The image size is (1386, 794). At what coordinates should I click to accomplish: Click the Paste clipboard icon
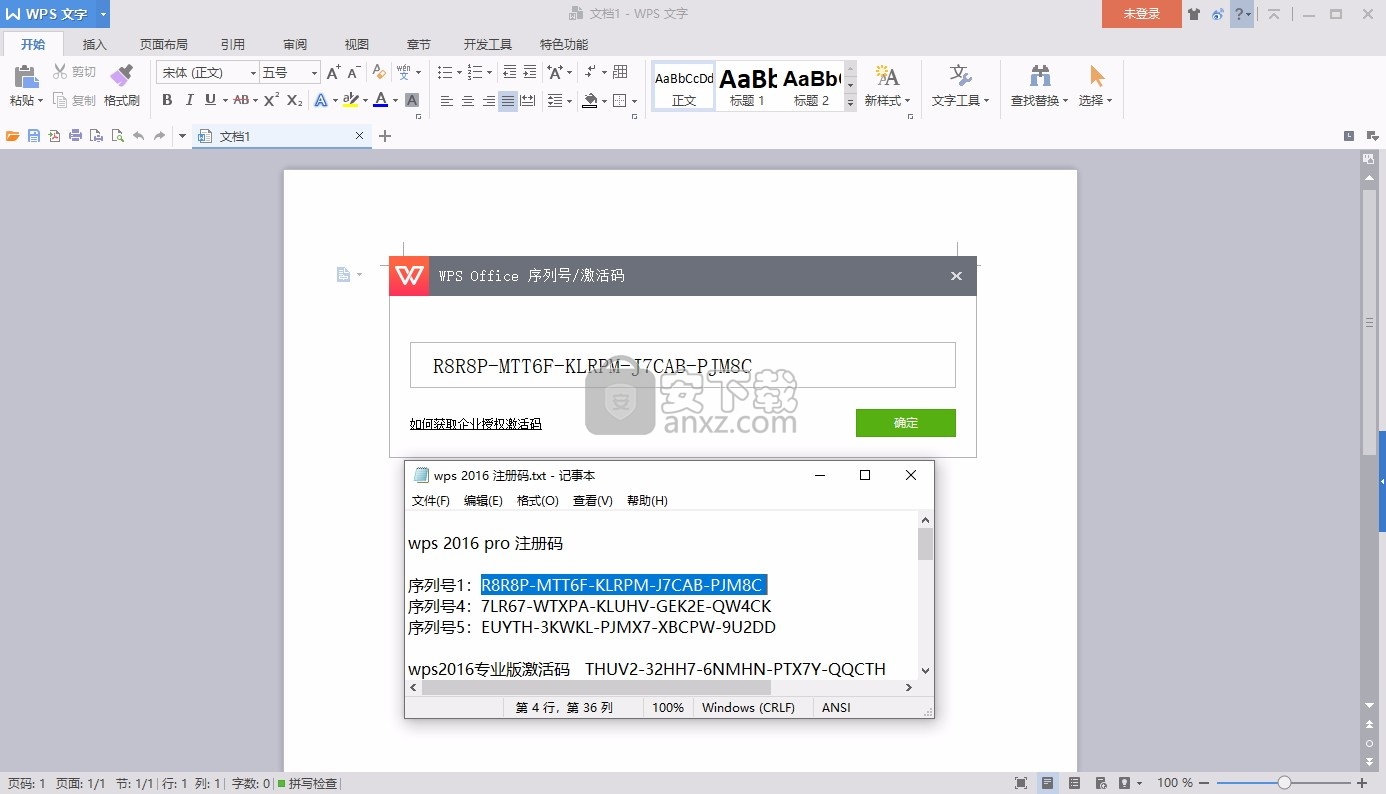click(x=25, y=77)
